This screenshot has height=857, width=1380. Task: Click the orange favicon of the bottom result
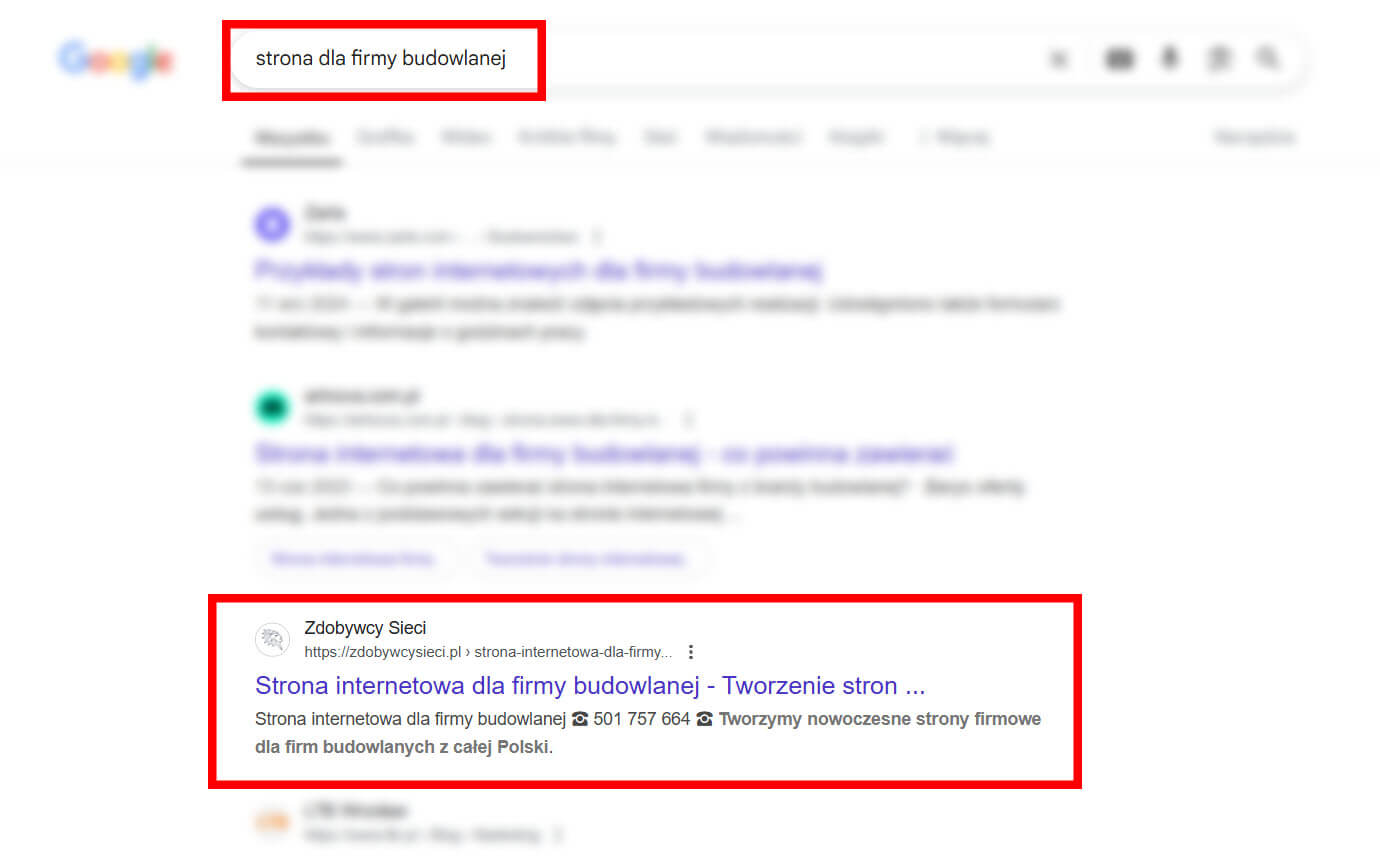[x=272, y=822]
